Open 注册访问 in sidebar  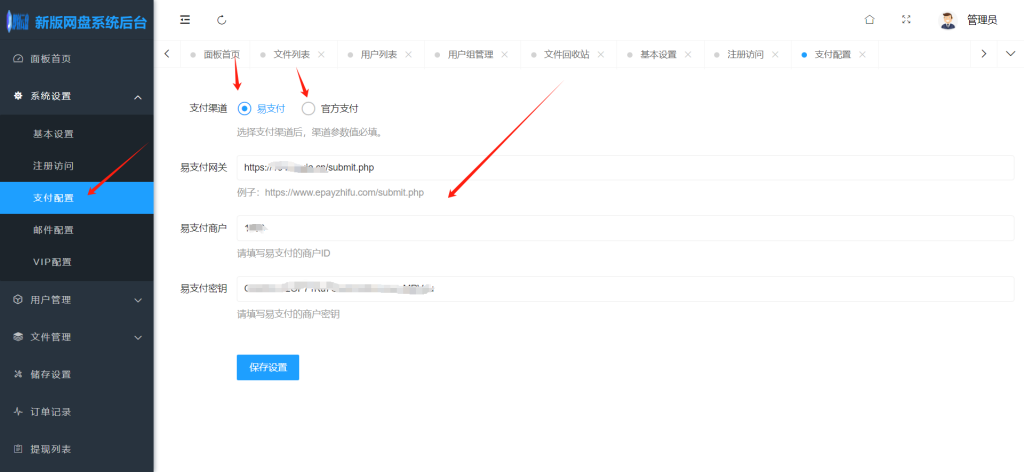(76, 166)
